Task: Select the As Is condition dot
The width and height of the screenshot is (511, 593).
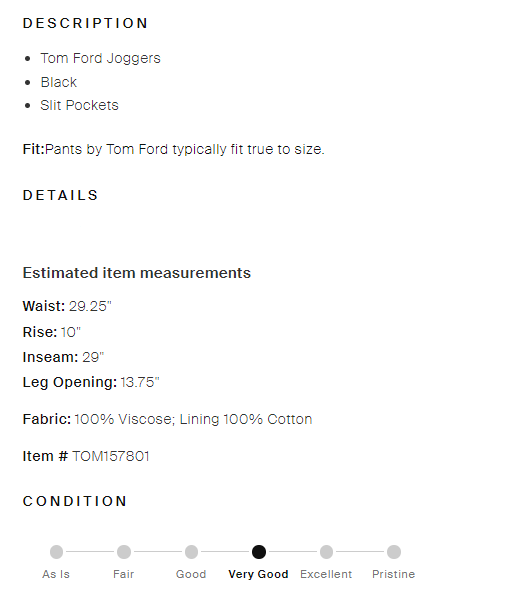Action: [x=56, y=552]
